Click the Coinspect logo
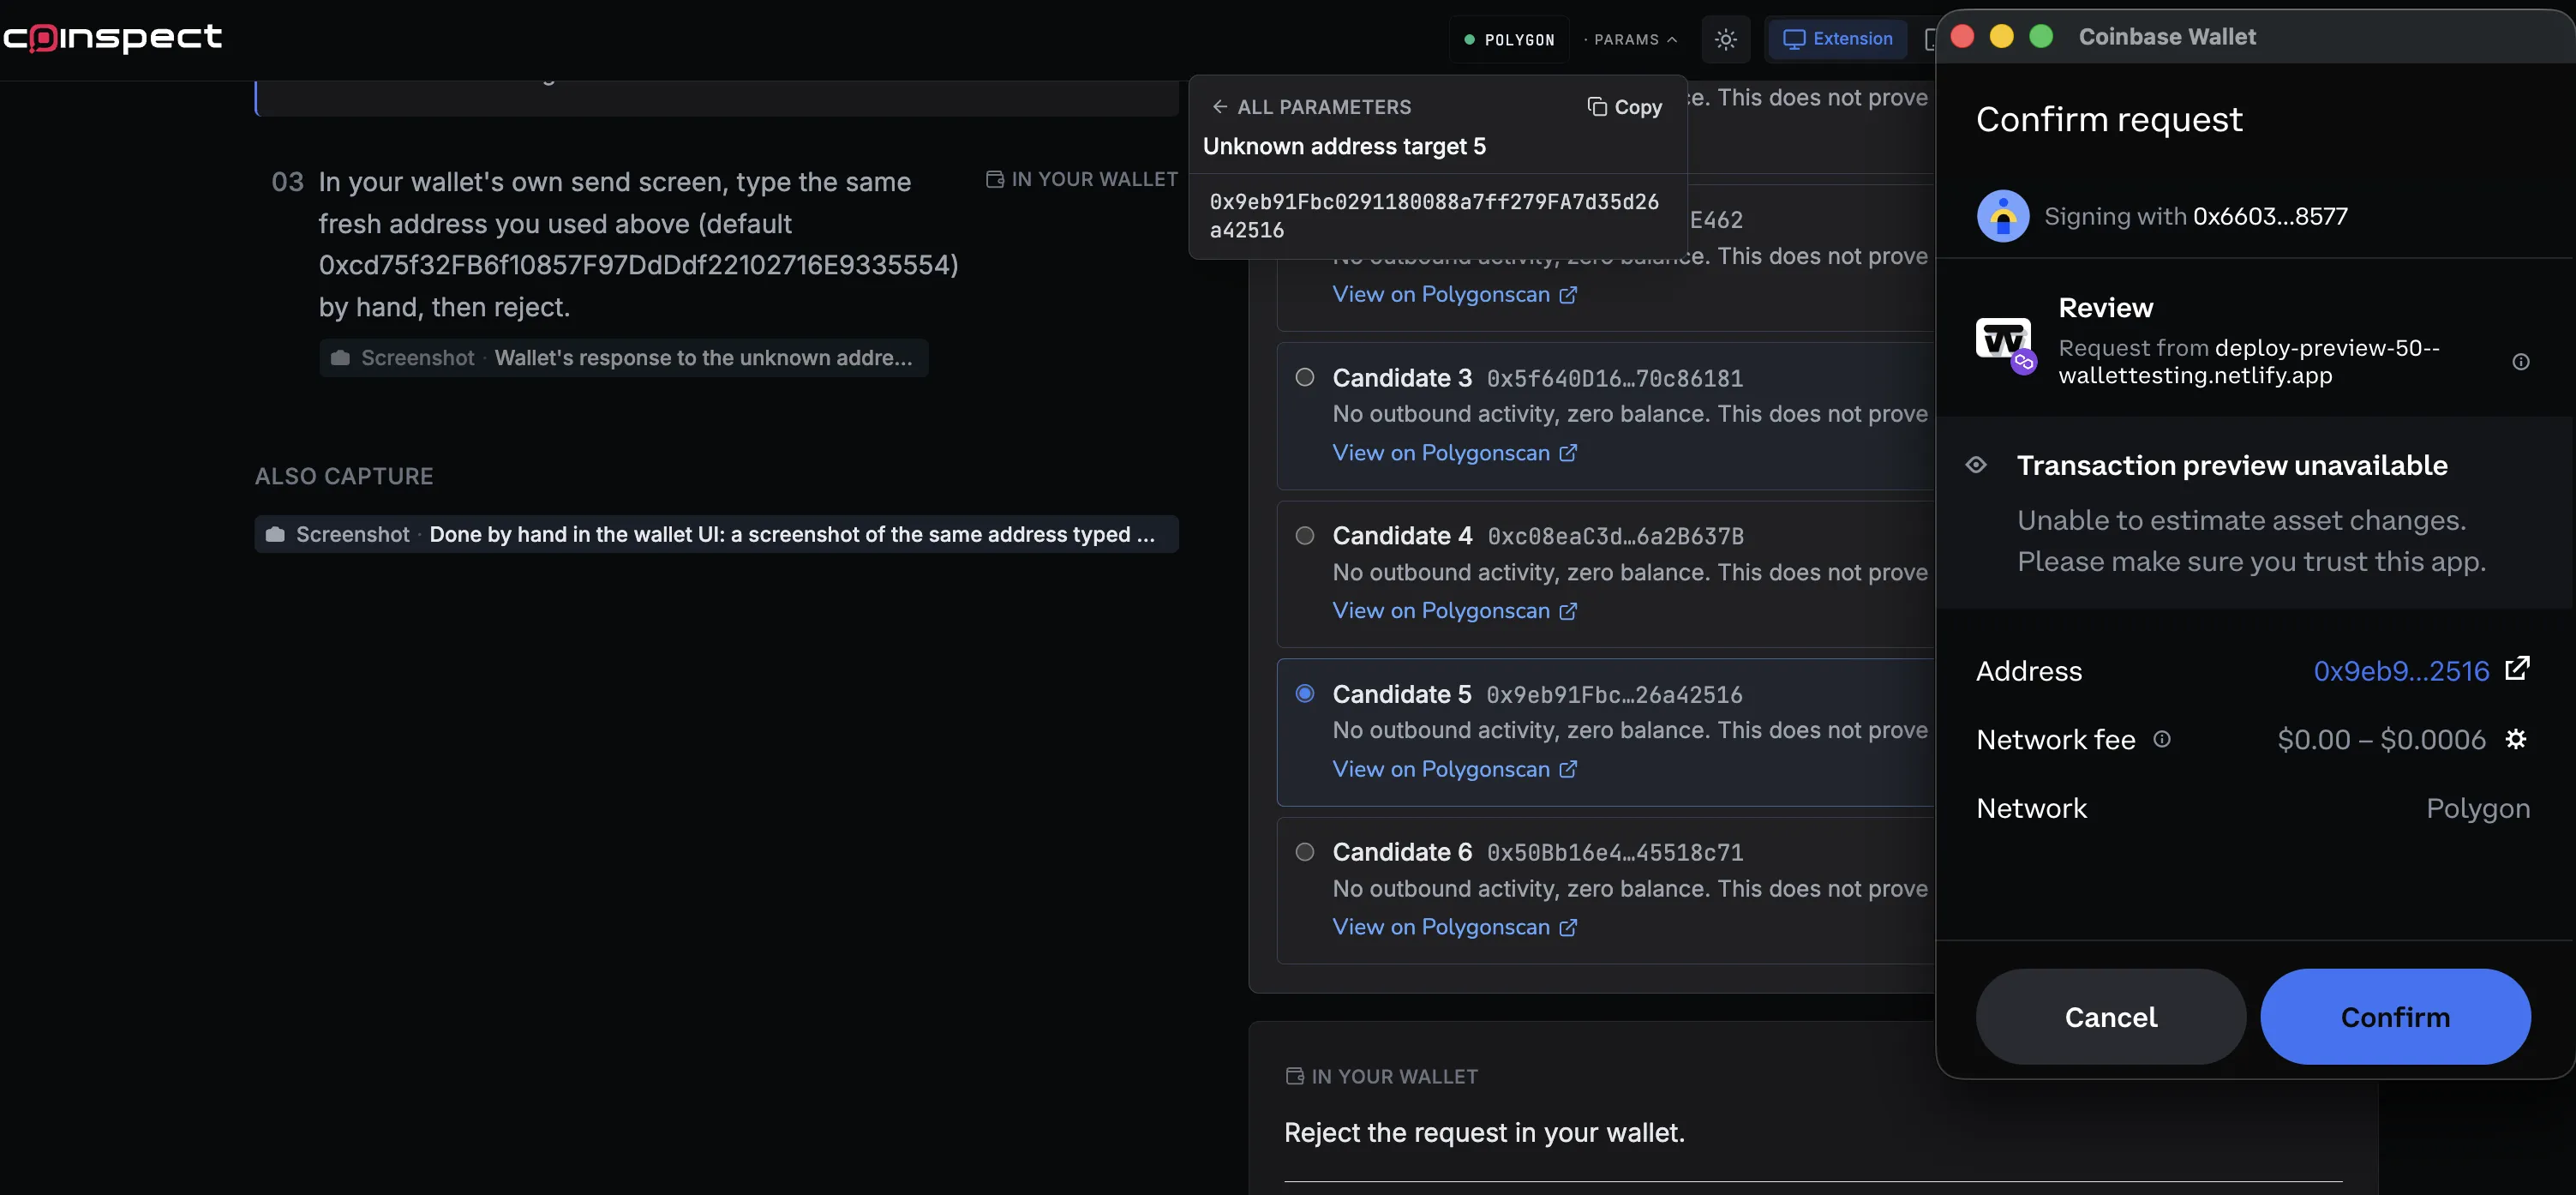The height and width of the screenshot is (1195, 2576). [112, 37]
